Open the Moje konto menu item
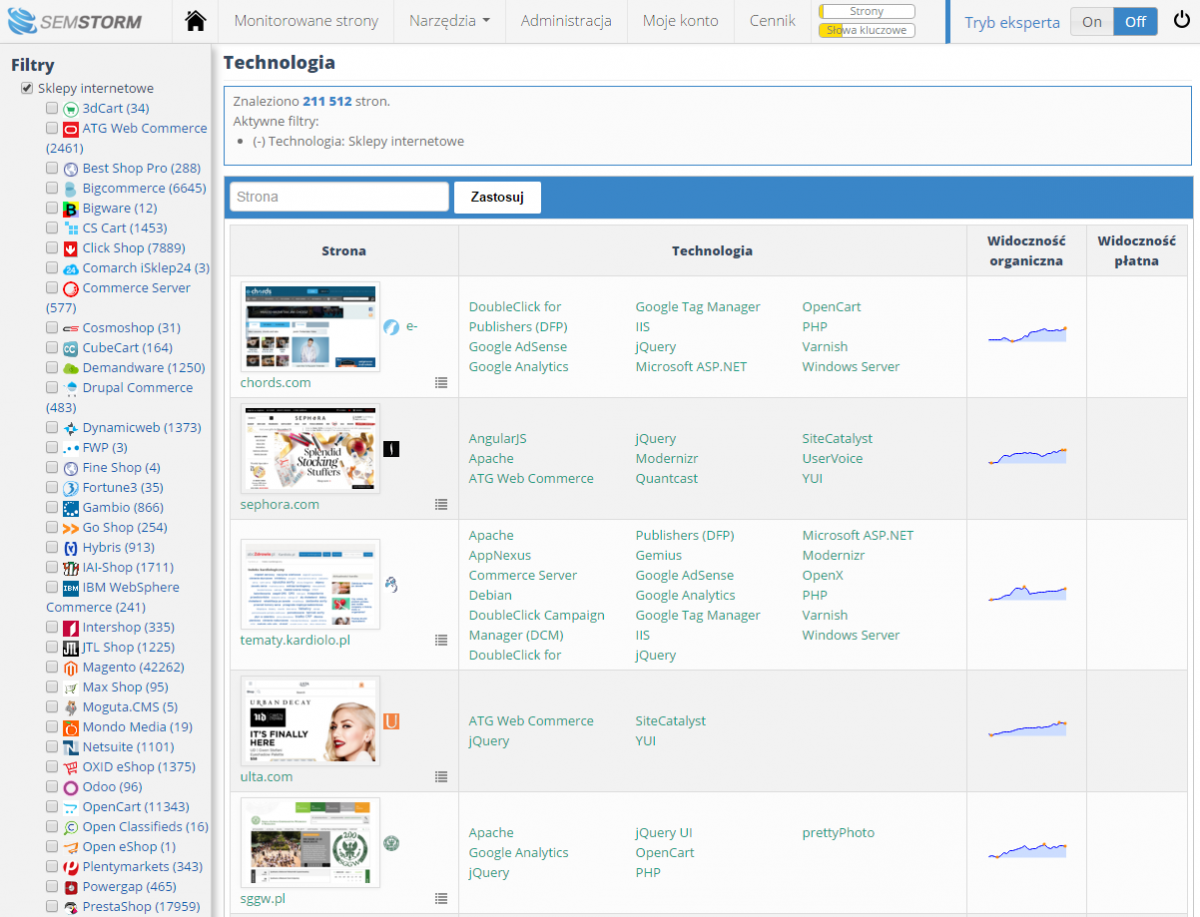 click(x=681, y=21)
